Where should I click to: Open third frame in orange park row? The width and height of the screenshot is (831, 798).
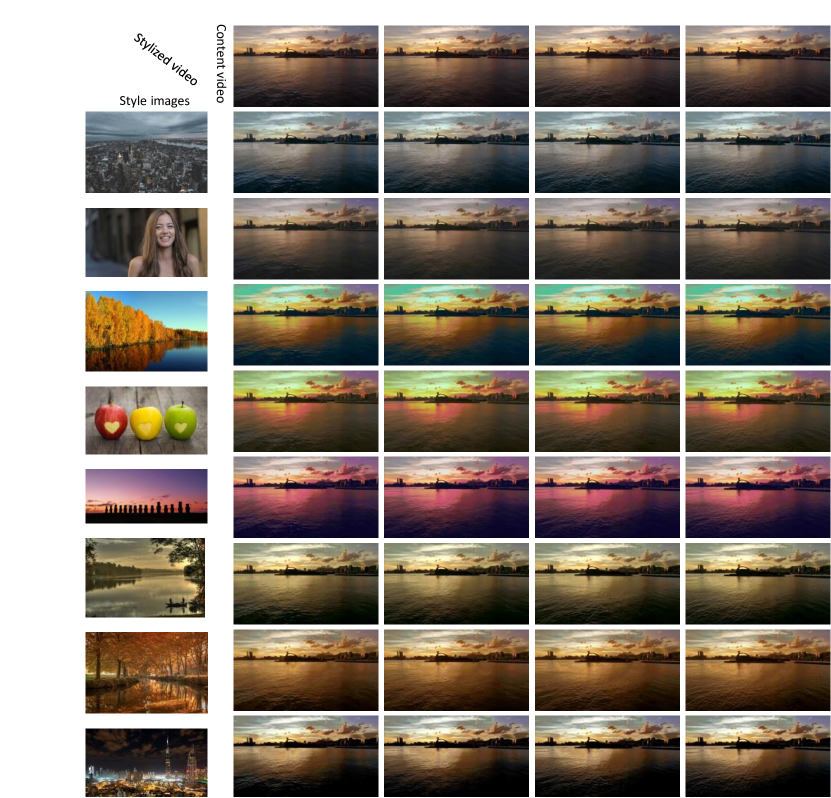coord(607,670)
